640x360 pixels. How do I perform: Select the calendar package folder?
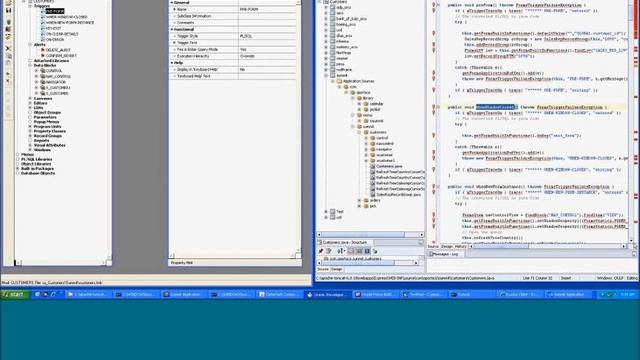coord(376,104)
